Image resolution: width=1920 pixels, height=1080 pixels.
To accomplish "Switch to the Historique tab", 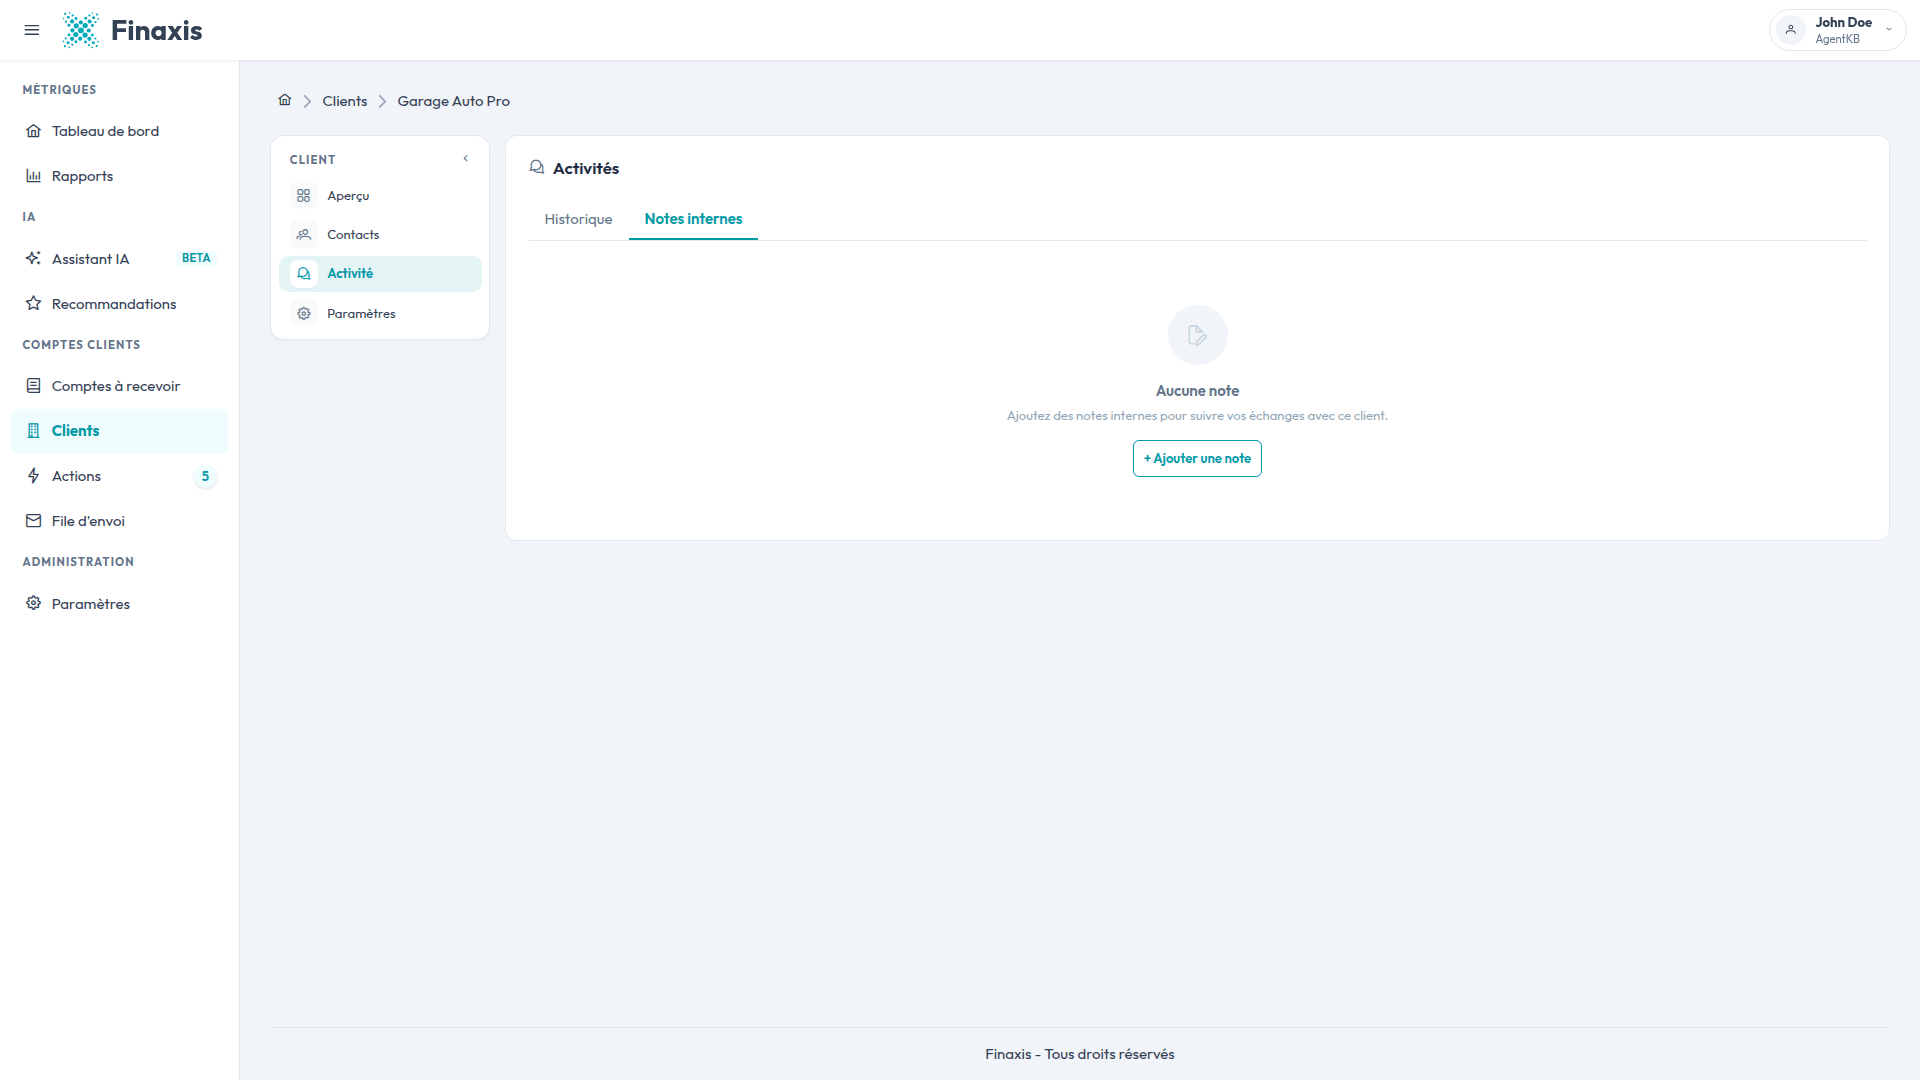I will click(578, 219).
